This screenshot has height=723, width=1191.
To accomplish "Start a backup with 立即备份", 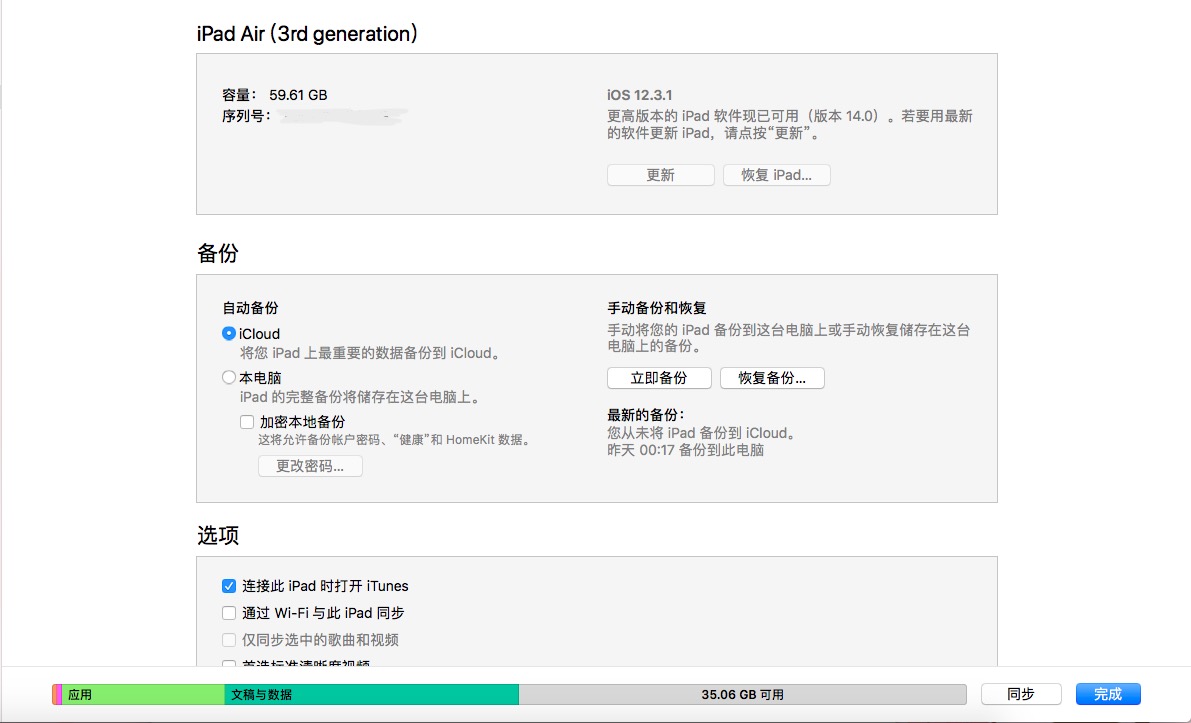I will [659, 378].
